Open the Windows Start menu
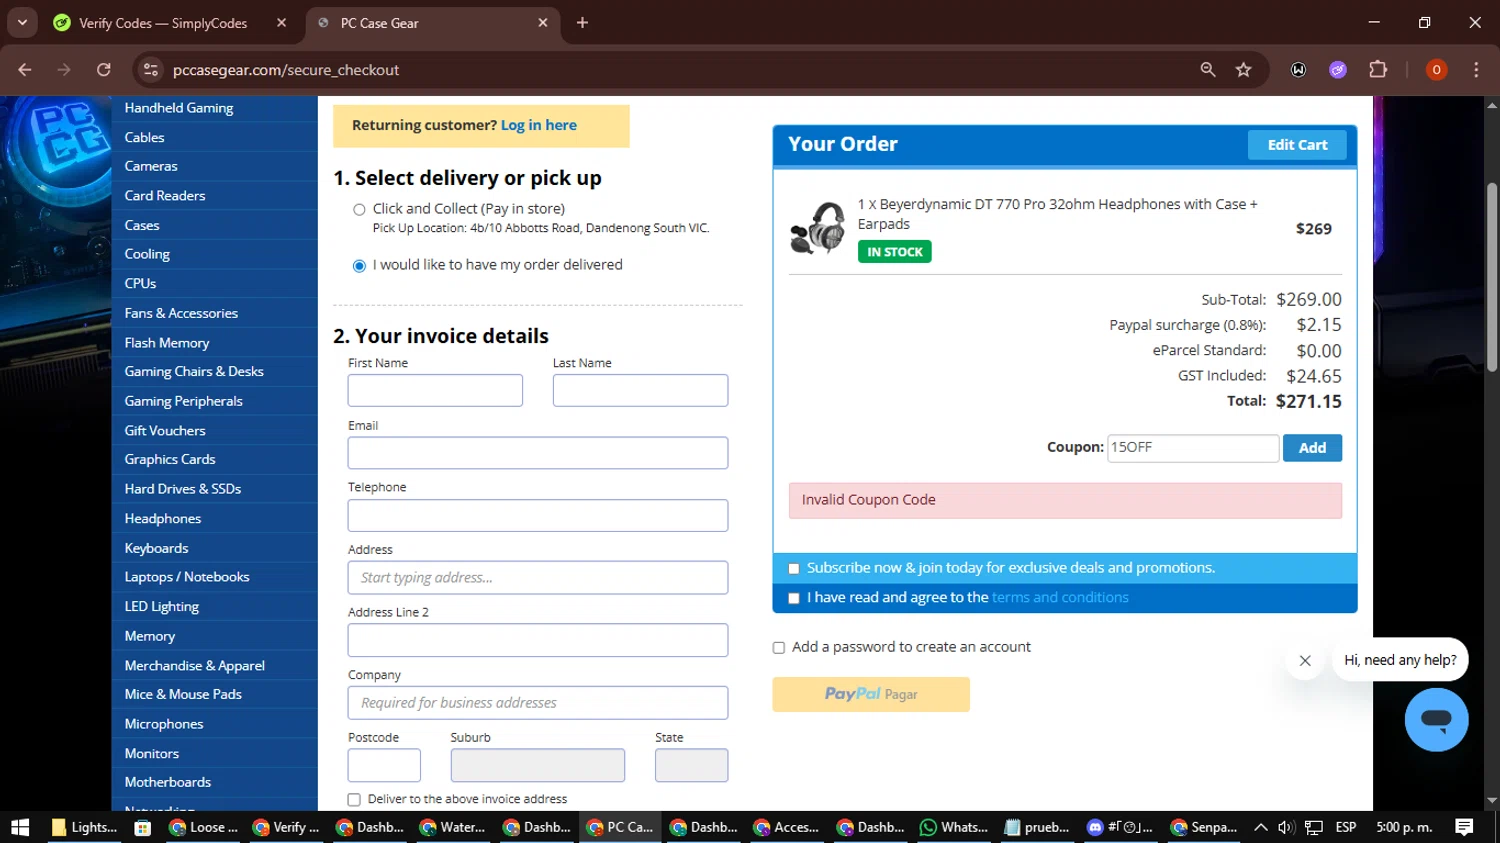The width and height of the screenshot is (1500, 843). [20, 827]
